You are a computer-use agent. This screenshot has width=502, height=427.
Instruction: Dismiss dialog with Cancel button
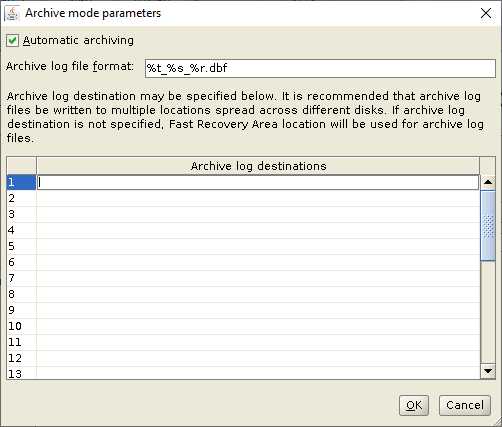coord(465,405)
